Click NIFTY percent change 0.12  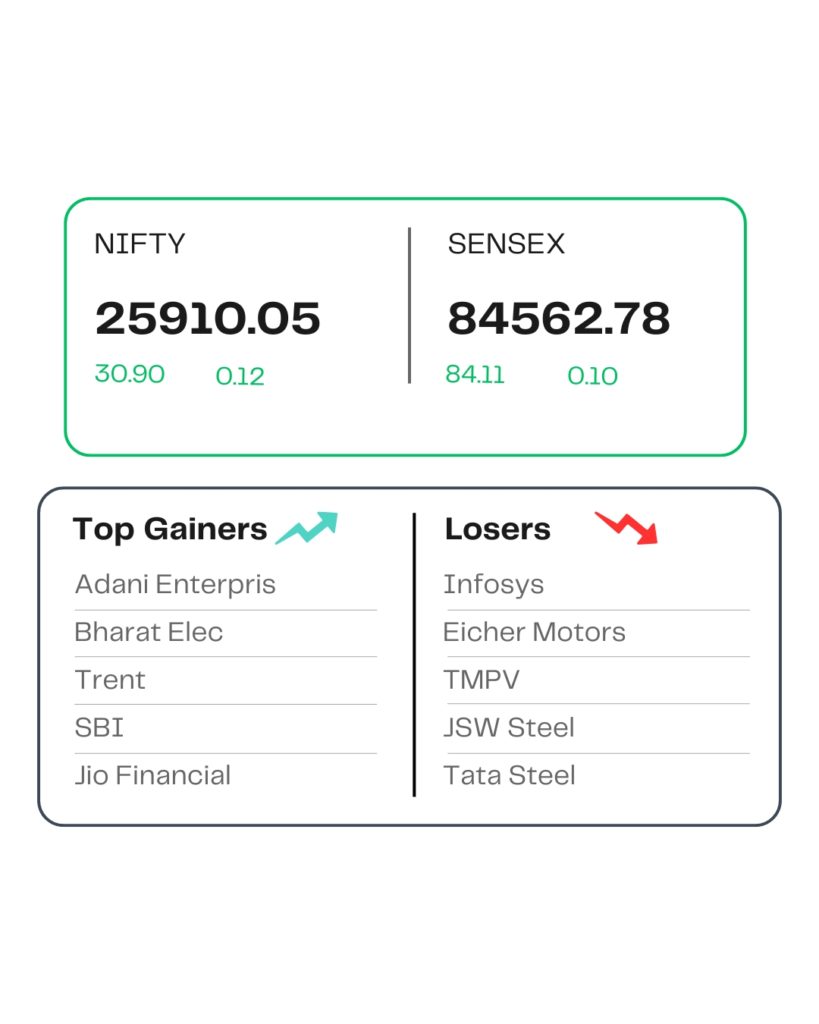(240, 376)
